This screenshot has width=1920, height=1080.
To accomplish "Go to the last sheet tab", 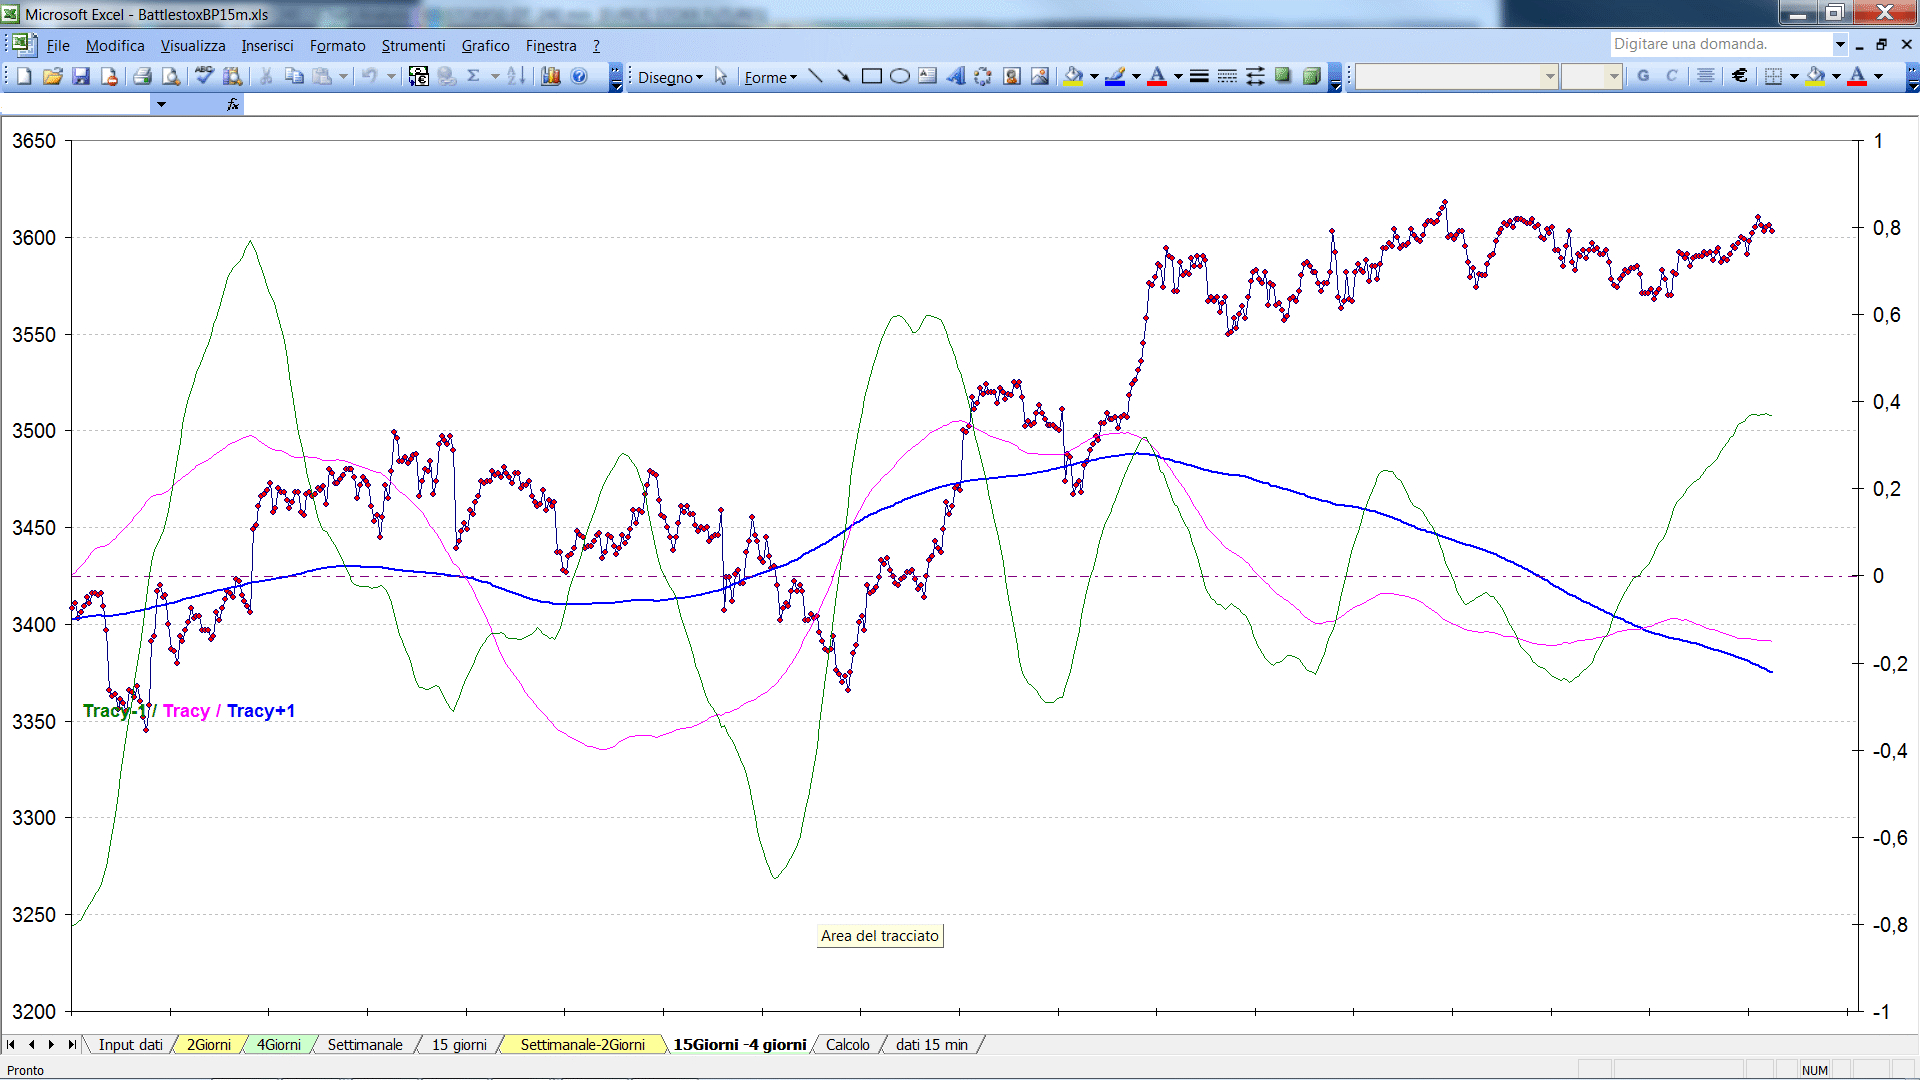I will click(x=71, y=1044).
